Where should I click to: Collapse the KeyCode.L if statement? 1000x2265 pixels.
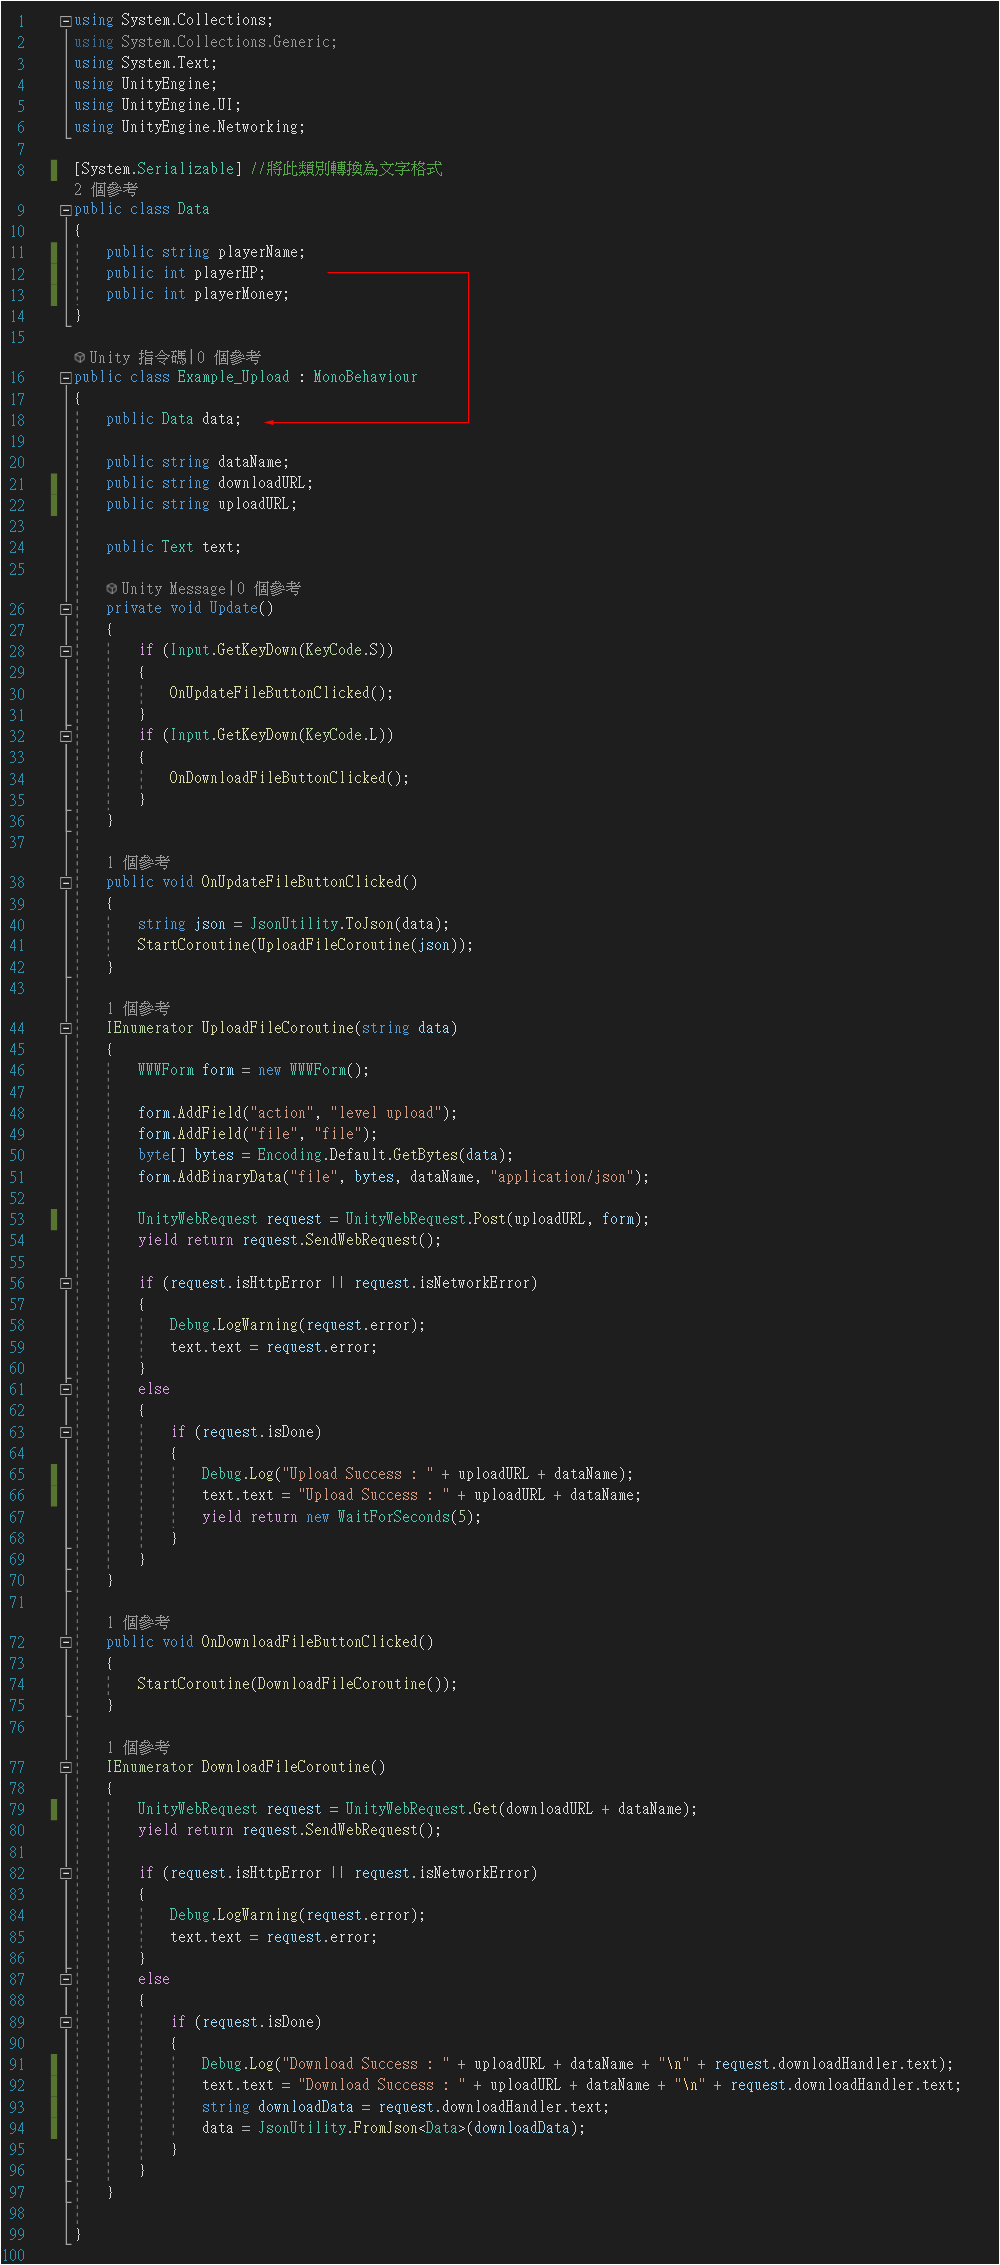pos(66,736)
